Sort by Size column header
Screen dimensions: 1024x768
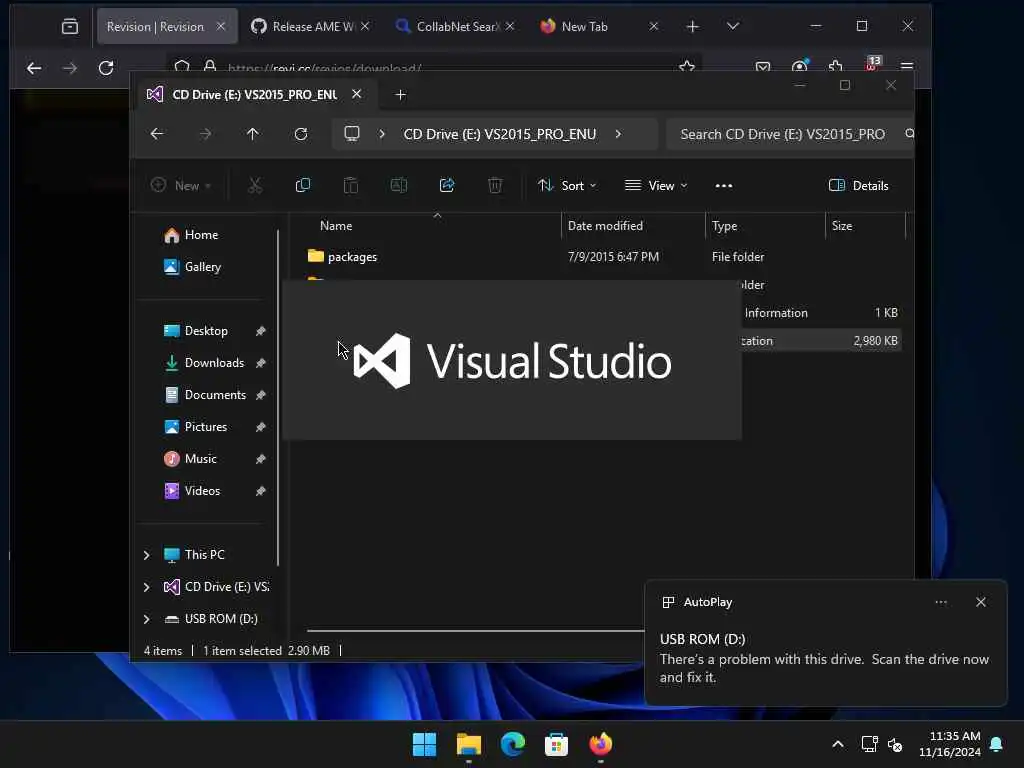(842, 226)
